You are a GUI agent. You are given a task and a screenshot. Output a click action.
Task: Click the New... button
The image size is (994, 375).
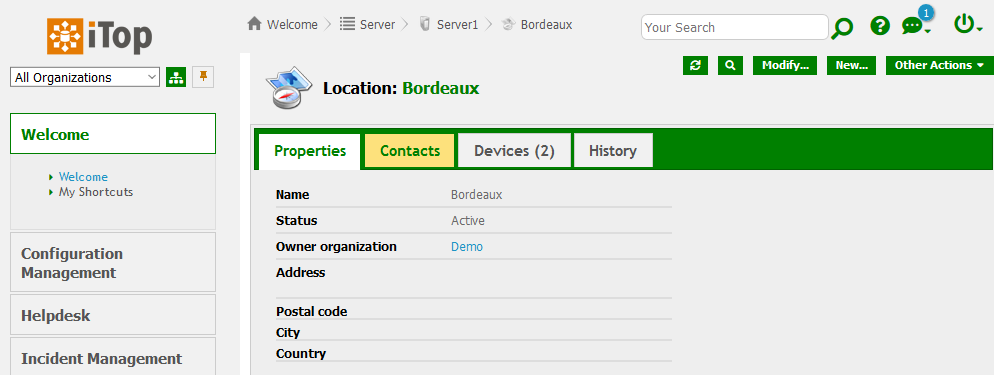851,65
